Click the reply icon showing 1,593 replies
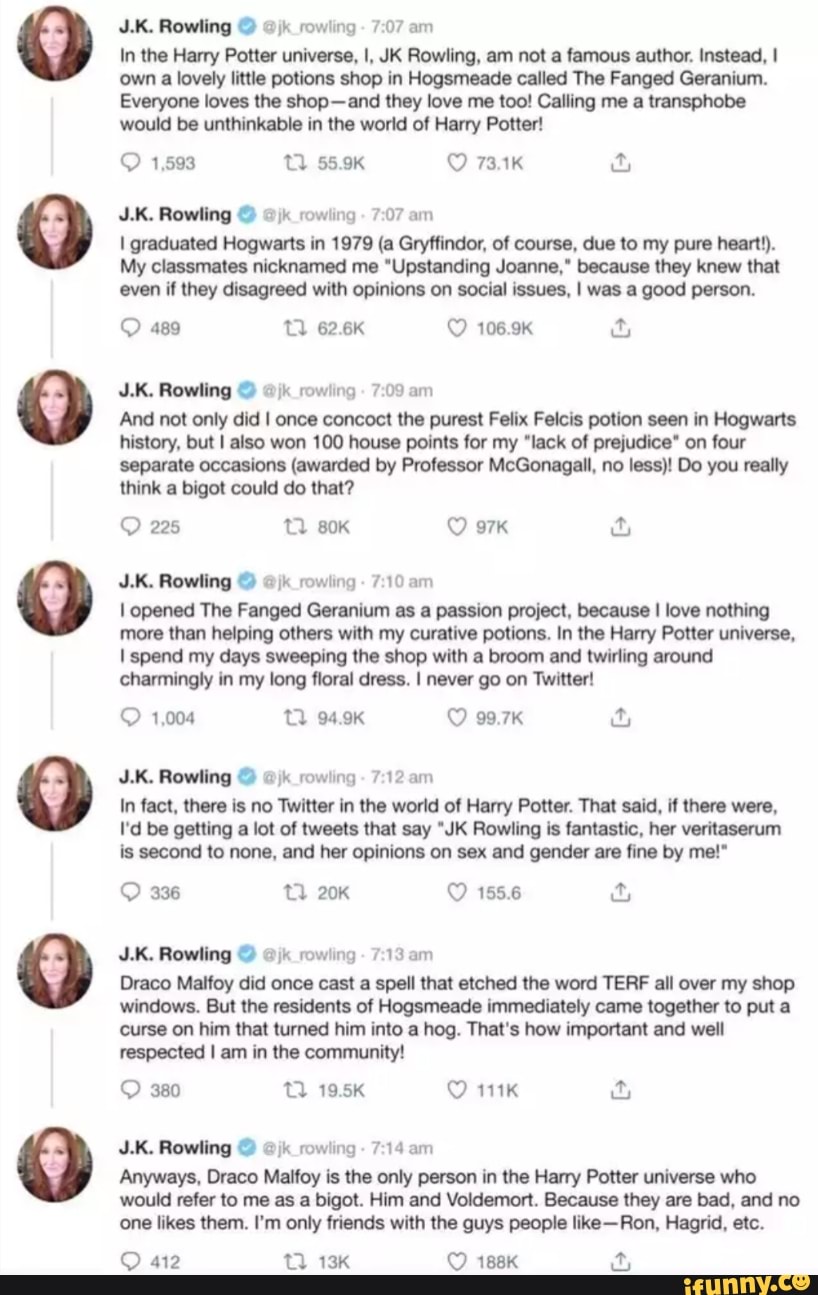Screen dimensions: 818x1295 pyautogui.click(x=129, y=164)
